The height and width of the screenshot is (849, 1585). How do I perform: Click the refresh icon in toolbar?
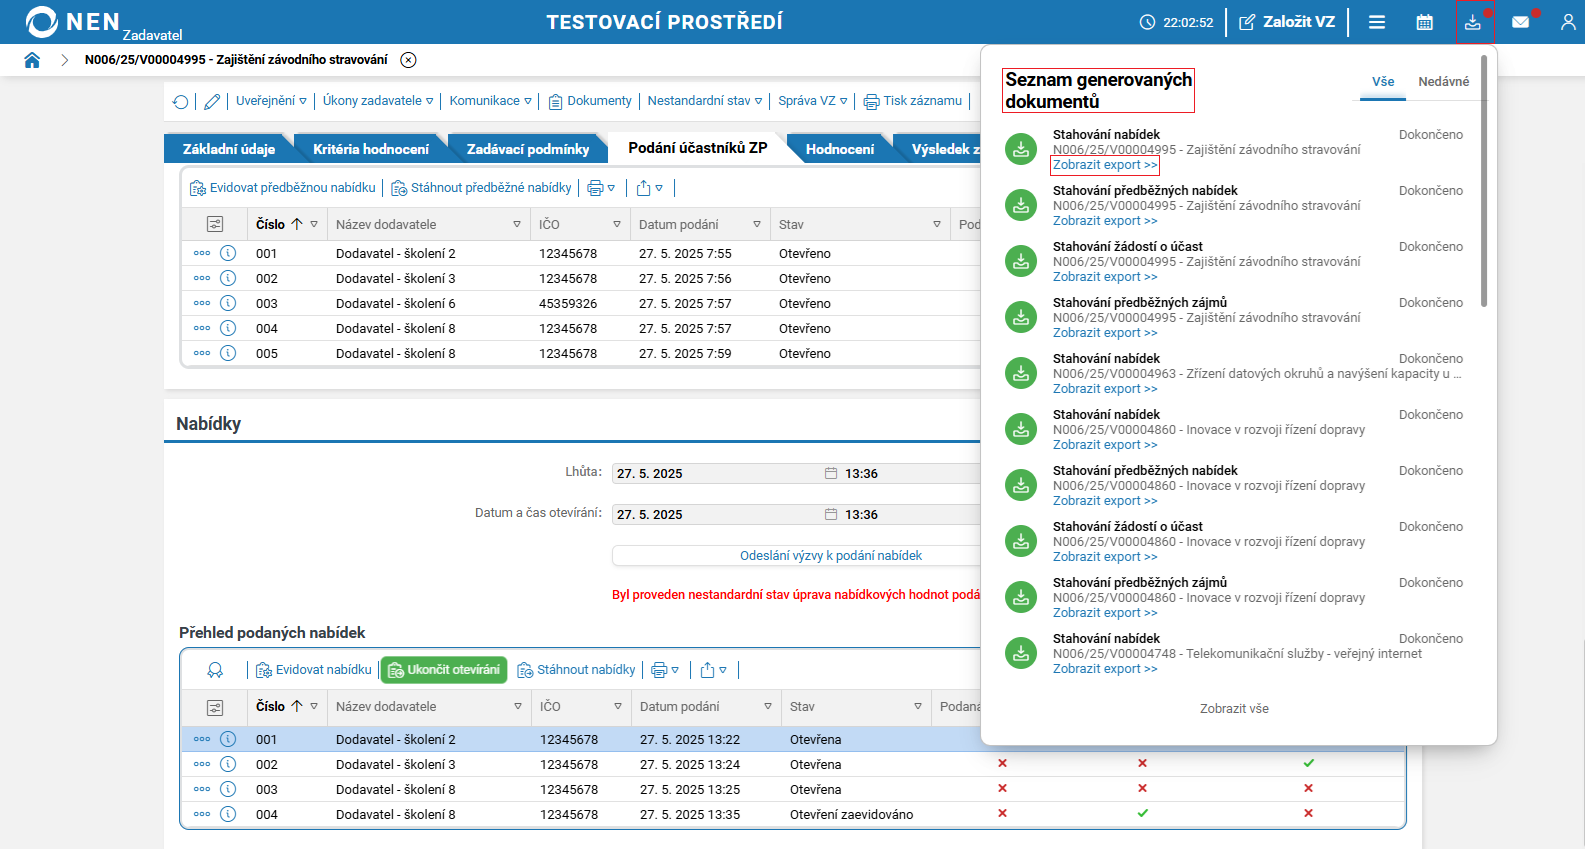[181, 101]
